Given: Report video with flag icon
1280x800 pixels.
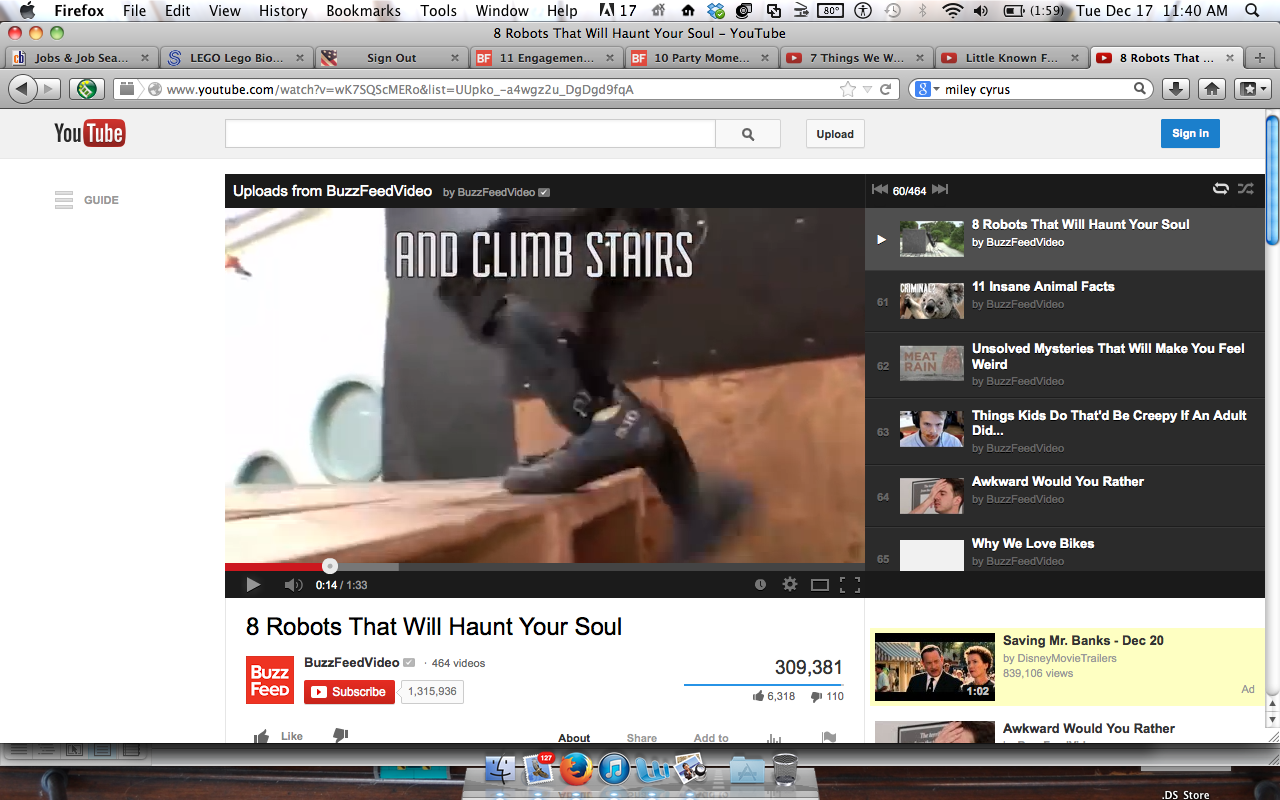Looking at the screenshot, I should 829,738.
